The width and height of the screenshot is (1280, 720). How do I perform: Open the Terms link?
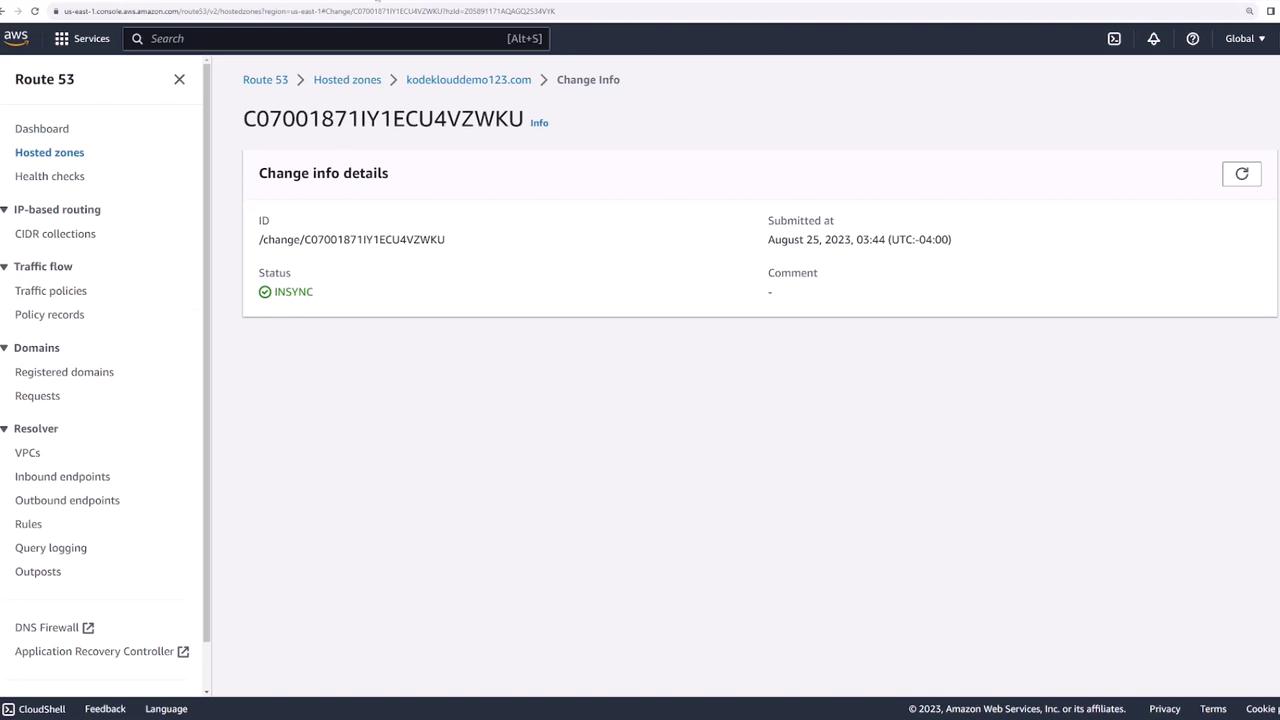point(1213,709)
